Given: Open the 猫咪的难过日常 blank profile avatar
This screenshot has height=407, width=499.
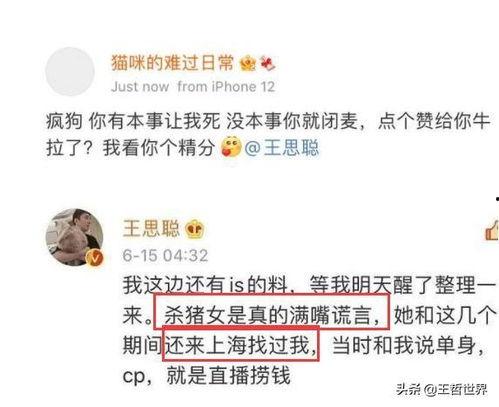Looking at the screenshot, I should point(70,71).
